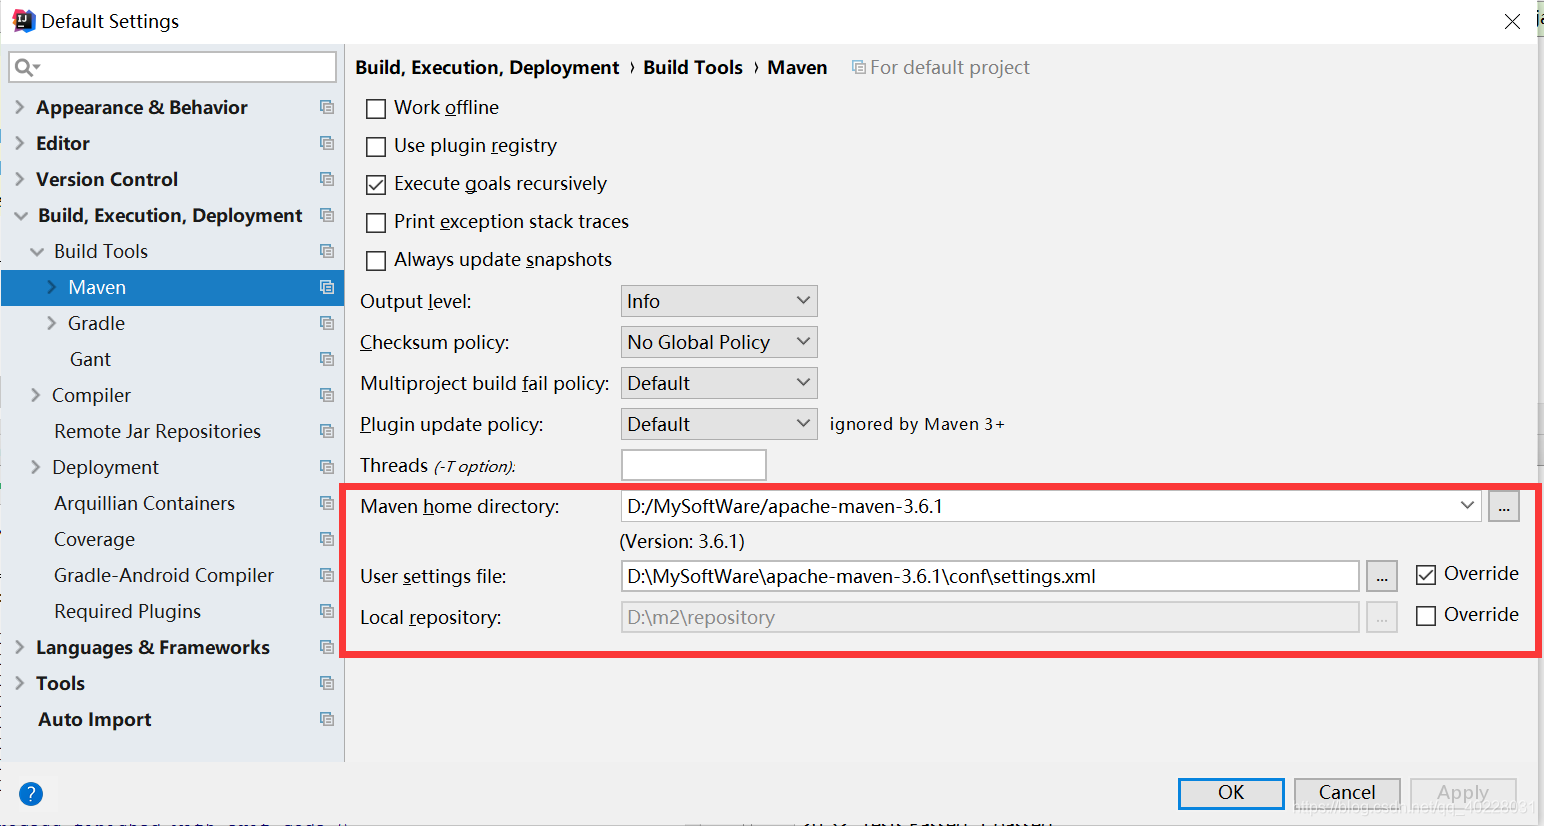The height and width of the screenshot is (826, 1544).
Task: Click the page icon beside Version Control
Action: coord(327,179)
